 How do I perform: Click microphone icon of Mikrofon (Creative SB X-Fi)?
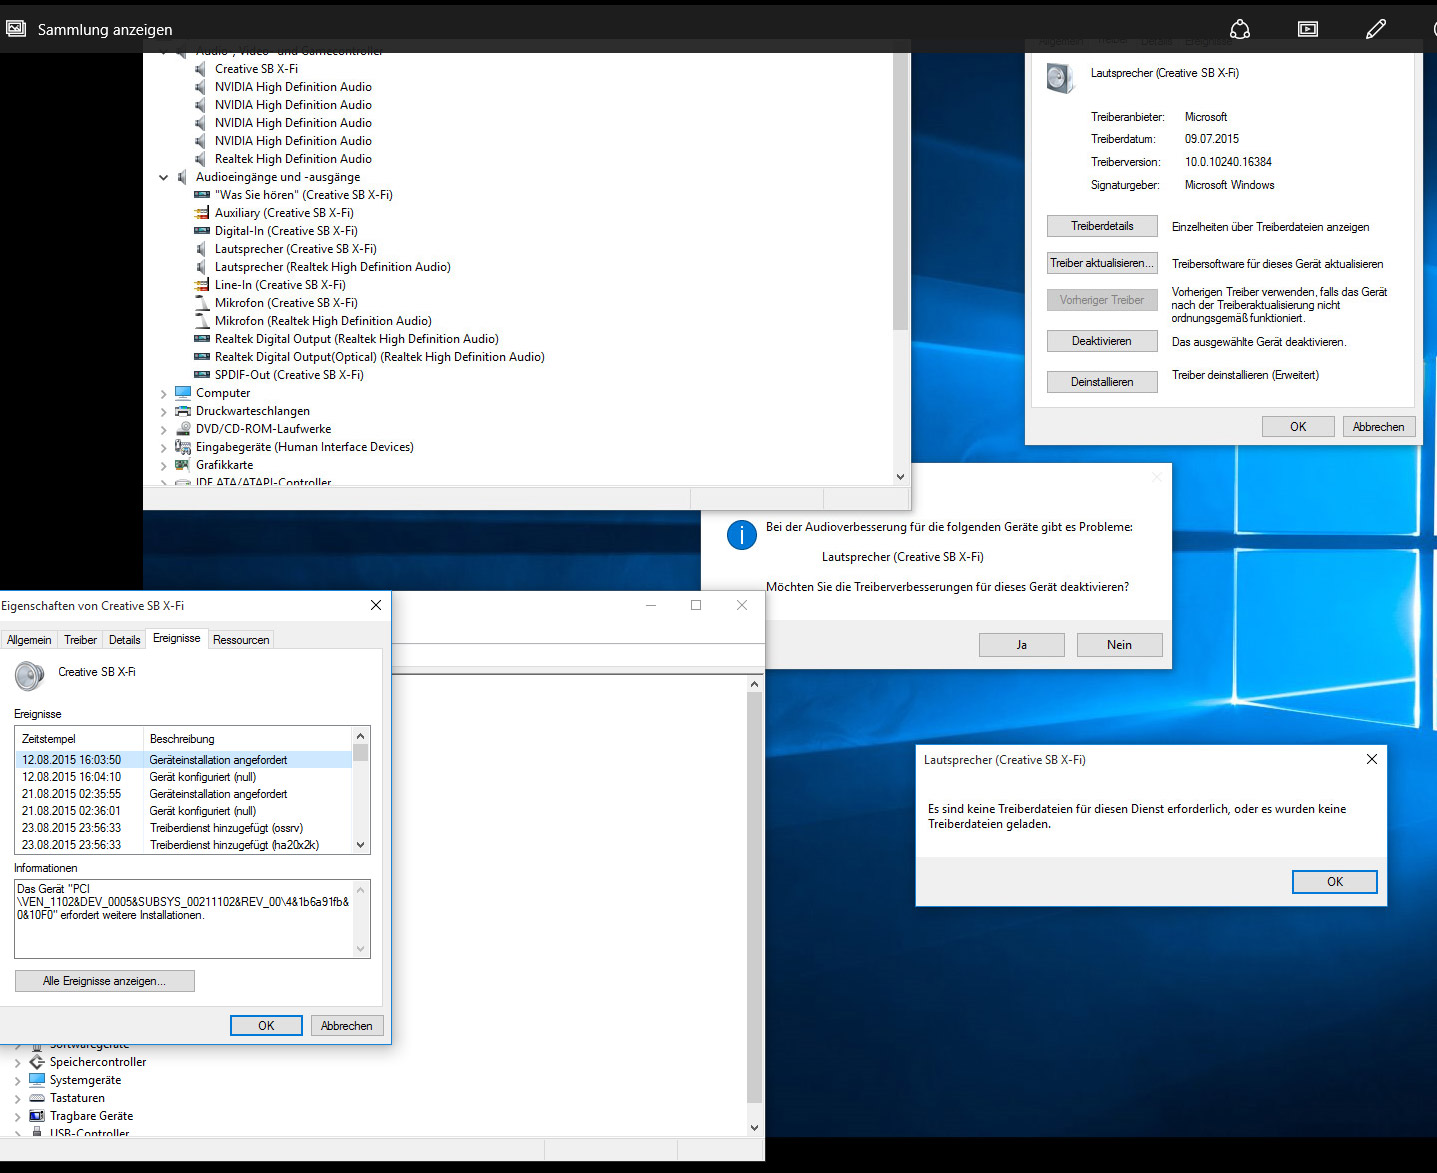tap(202, 303)
